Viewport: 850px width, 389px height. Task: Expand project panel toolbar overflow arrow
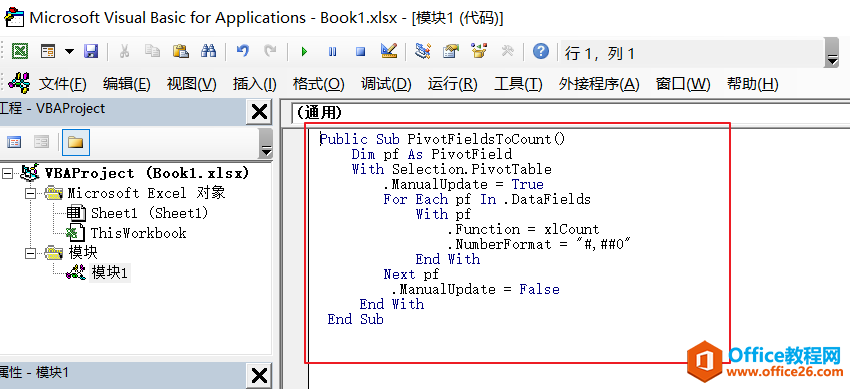pos(266,144)
